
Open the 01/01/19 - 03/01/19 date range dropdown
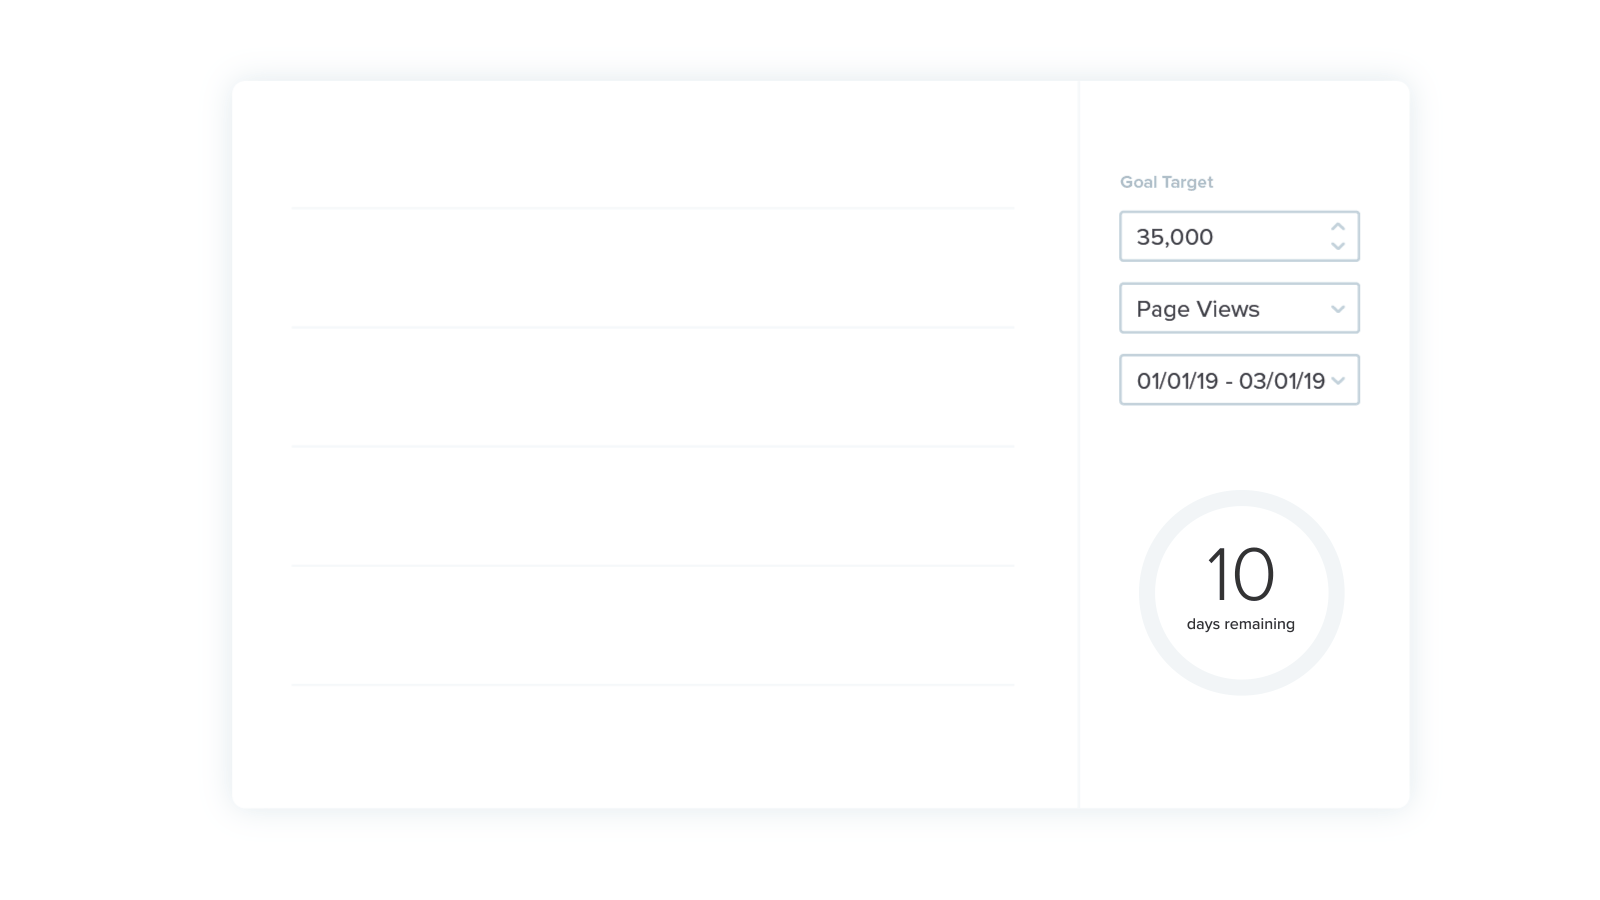coord(1239,380)
